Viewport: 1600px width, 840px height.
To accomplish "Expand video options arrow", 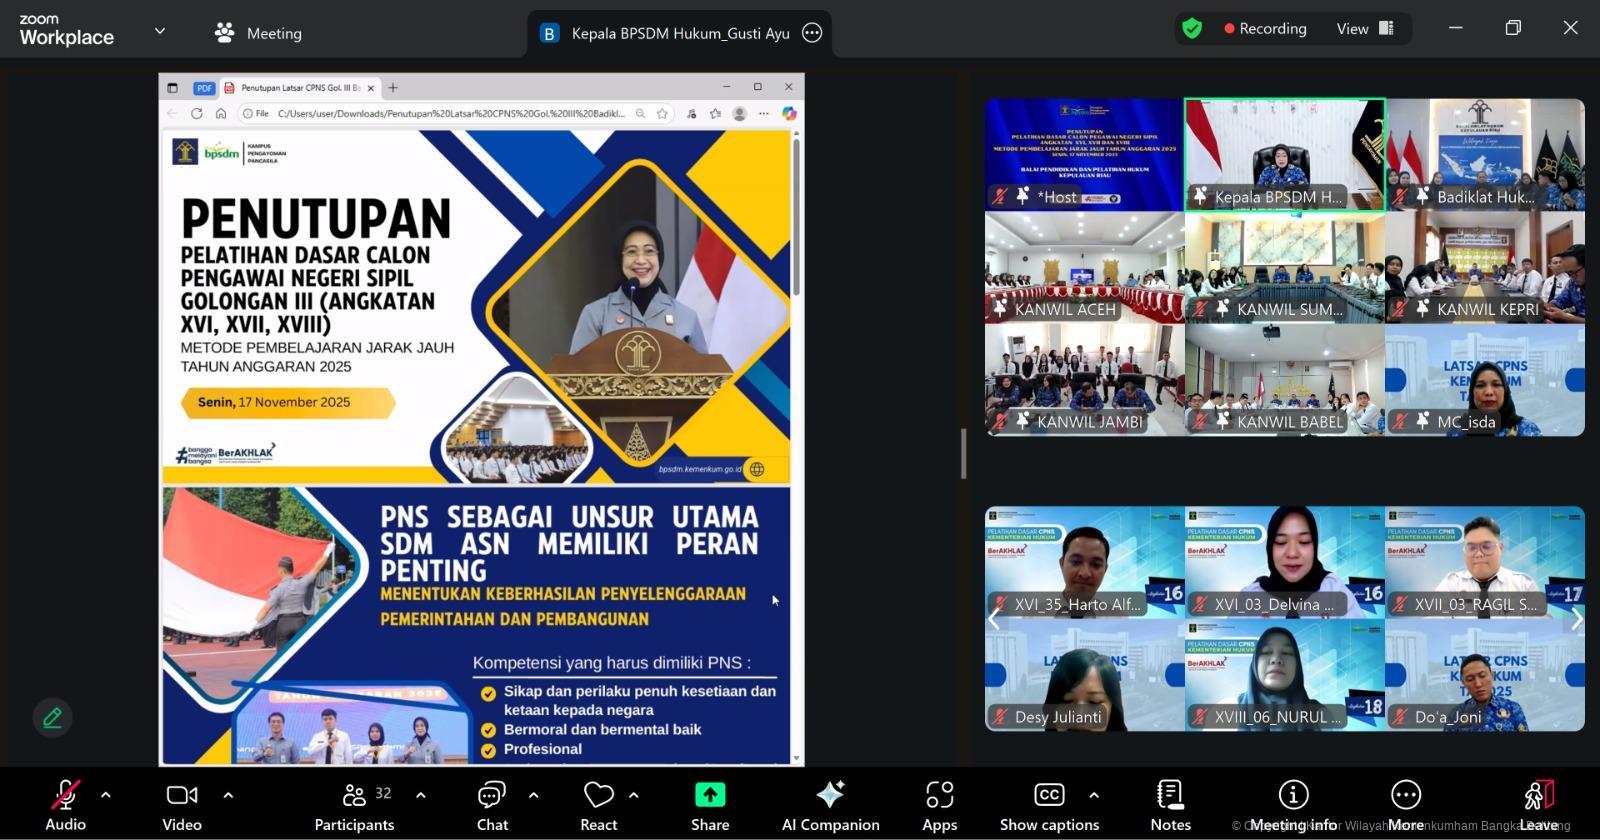I will 228,796.
